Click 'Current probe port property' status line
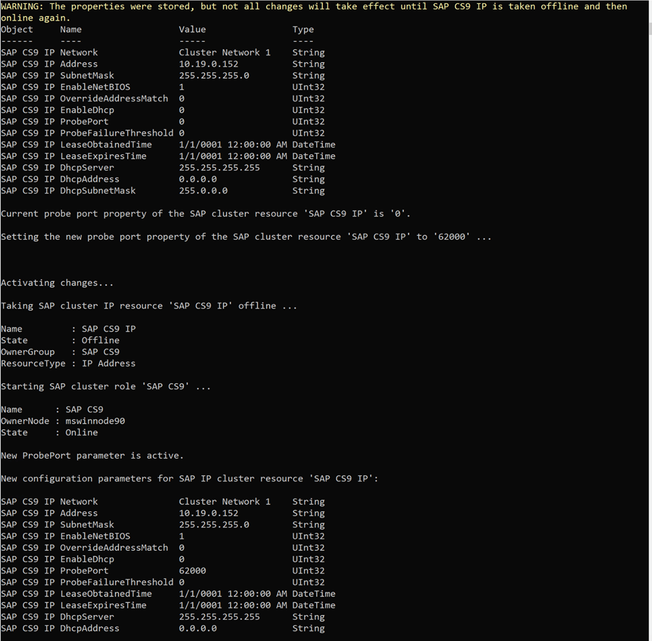The image size is (652, 641). [x=205, y=214]
